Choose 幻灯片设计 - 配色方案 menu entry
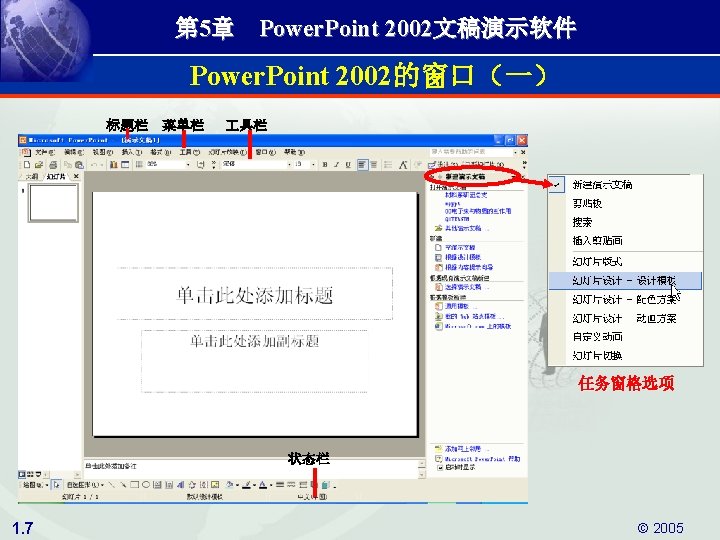Image resolution: width=720 pixels, height=540 pixels. pos(625,300)
